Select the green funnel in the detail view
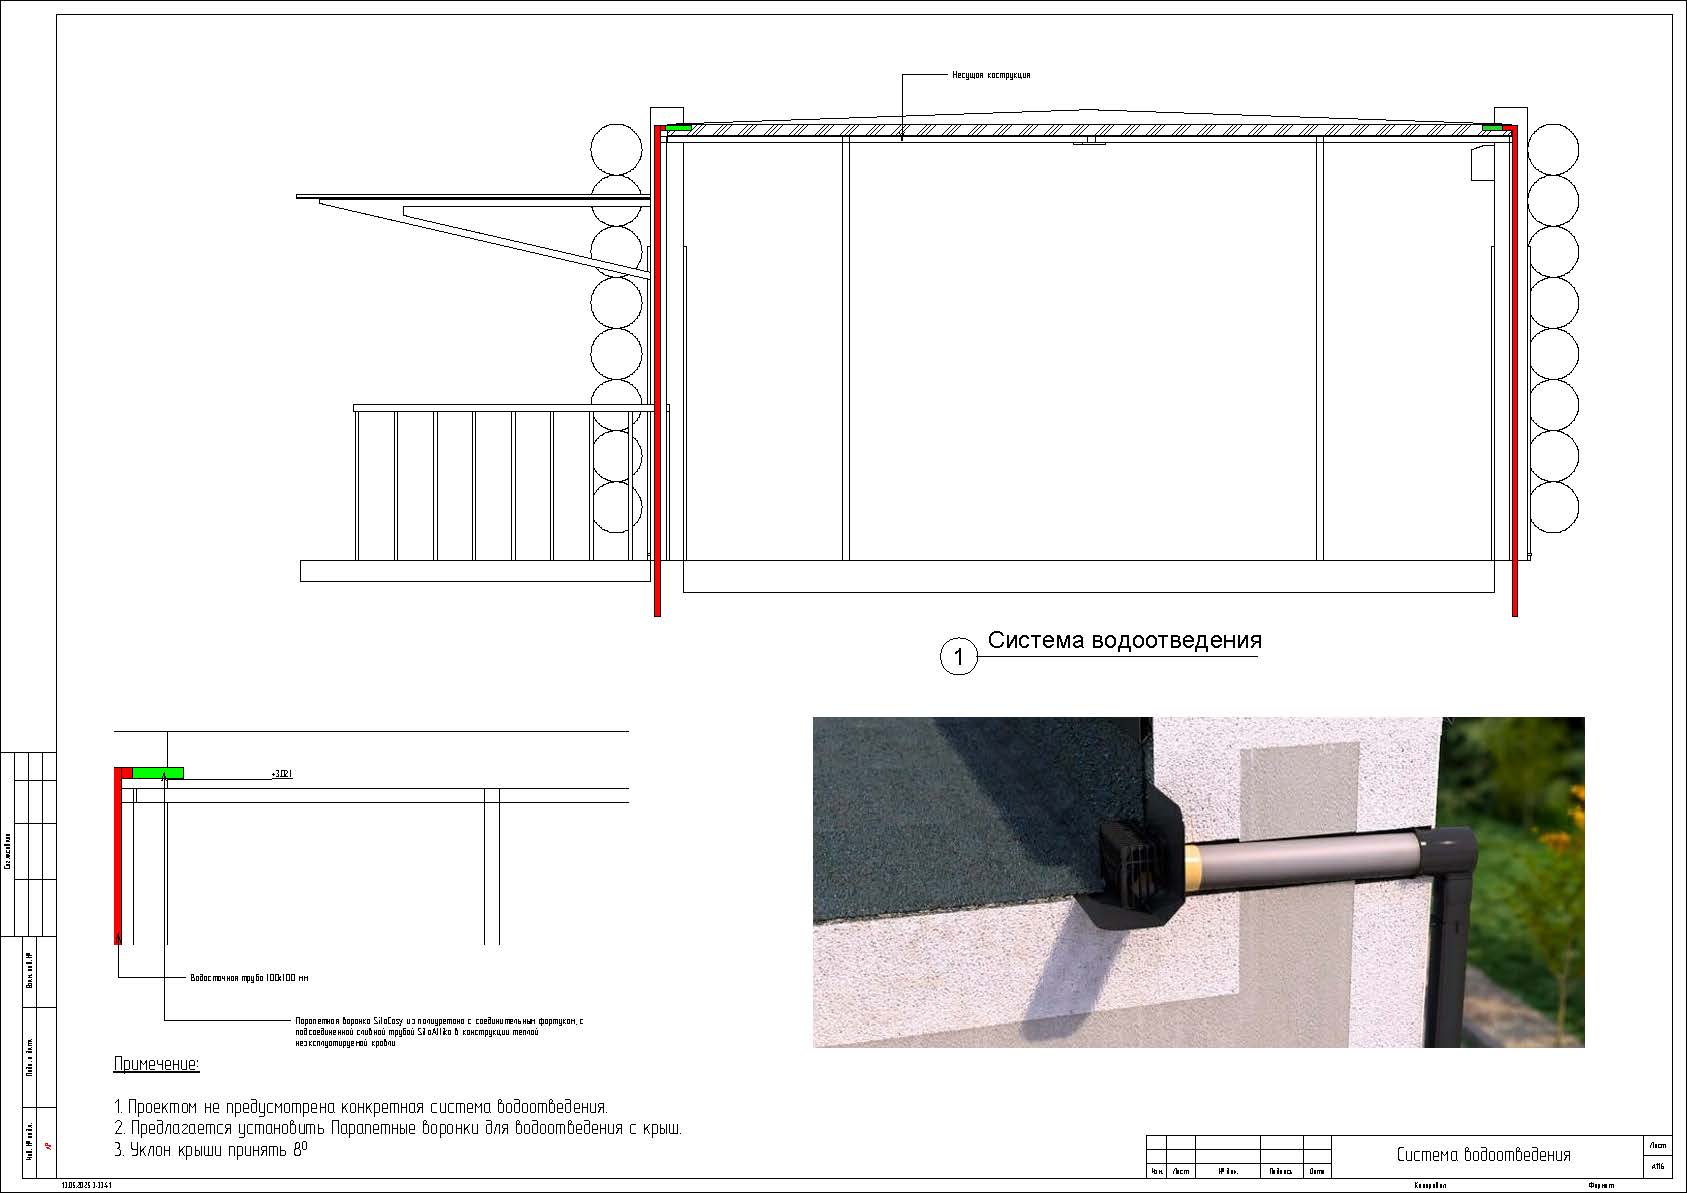The width and height of the screenshot is (1687, 1193). [158, 773]
